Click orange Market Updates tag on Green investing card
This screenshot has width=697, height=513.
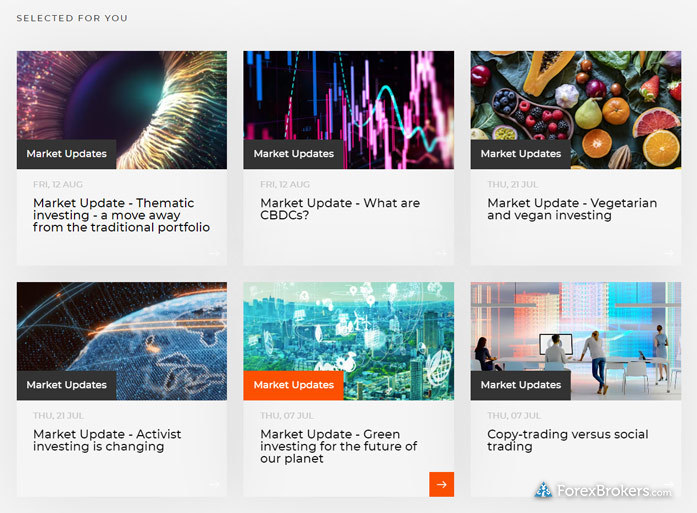pyautogui.click(x=293, y=385)
